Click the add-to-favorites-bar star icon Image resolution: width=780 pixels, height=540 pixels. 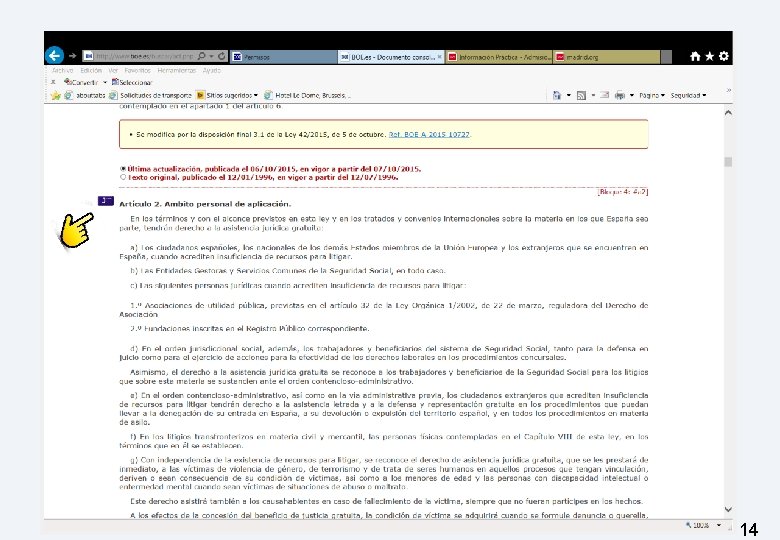pos(55,95)
